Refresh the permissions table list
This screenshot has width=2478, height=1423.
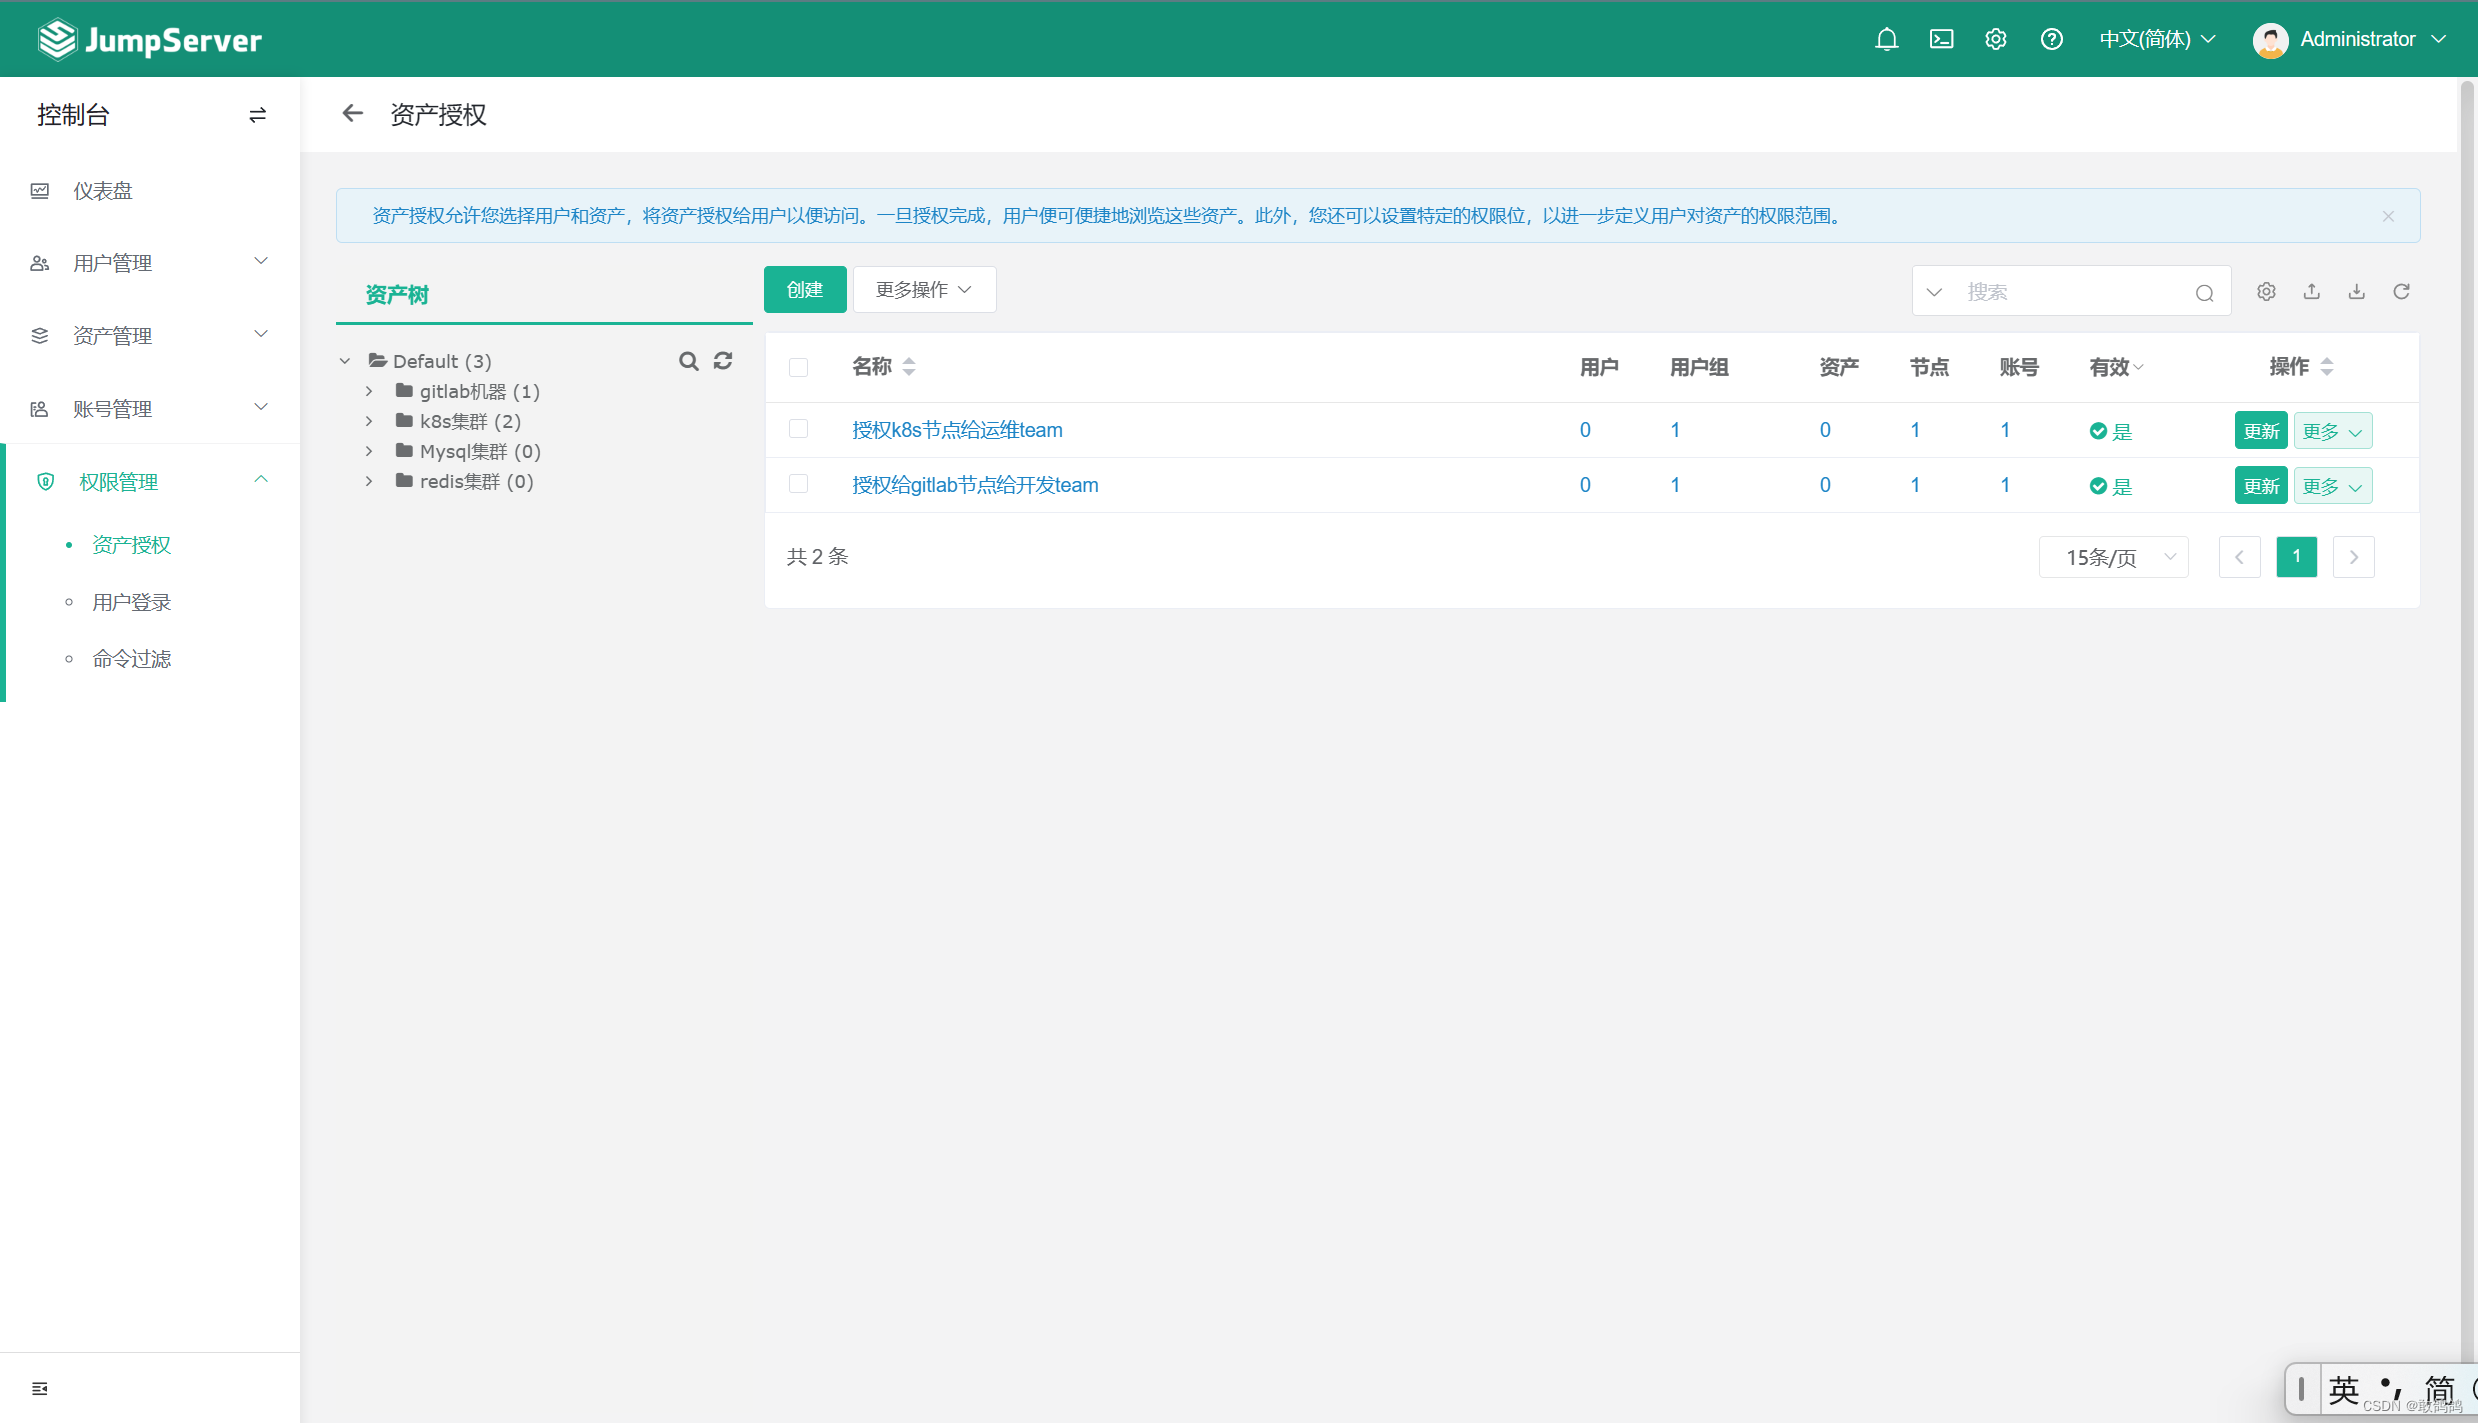click(x=2401, y=291)
